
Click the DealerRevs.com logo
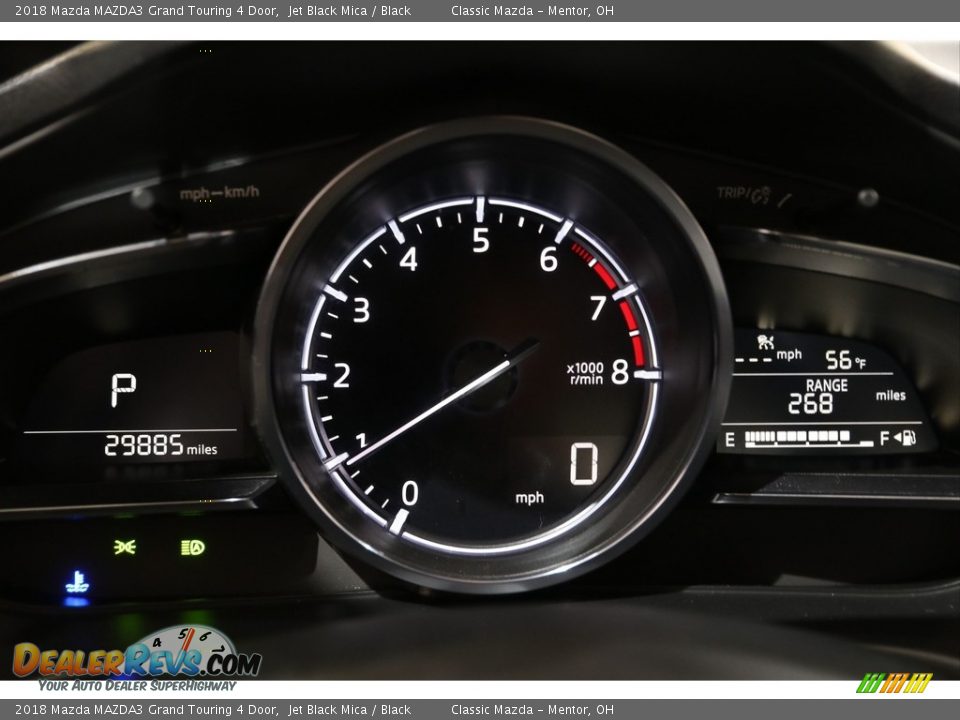pos(137,658)
